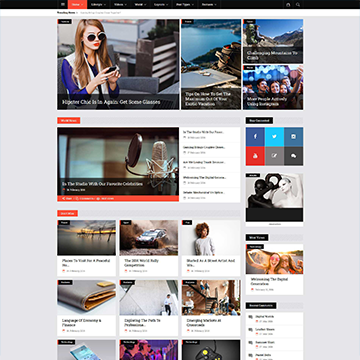The width and height of the screenshot is (360, 360).
Task: Click comment icon beside Summer Start comment
Action: click(251, 343)
